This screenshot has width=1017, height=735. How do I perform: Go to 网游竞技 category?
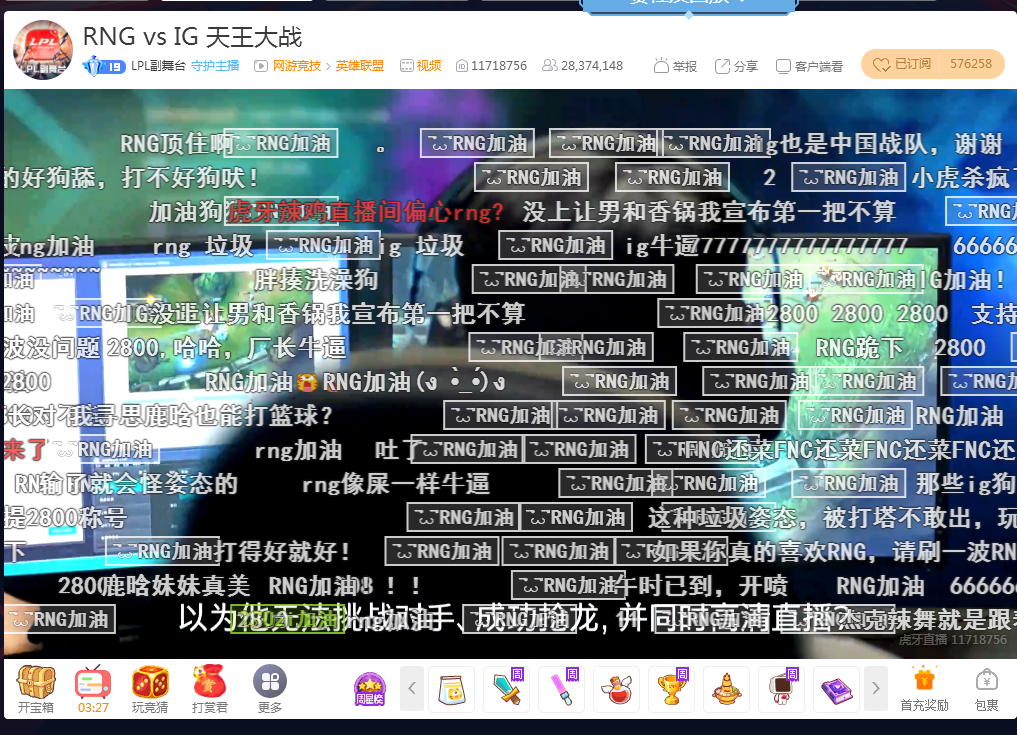click(296, 66)
